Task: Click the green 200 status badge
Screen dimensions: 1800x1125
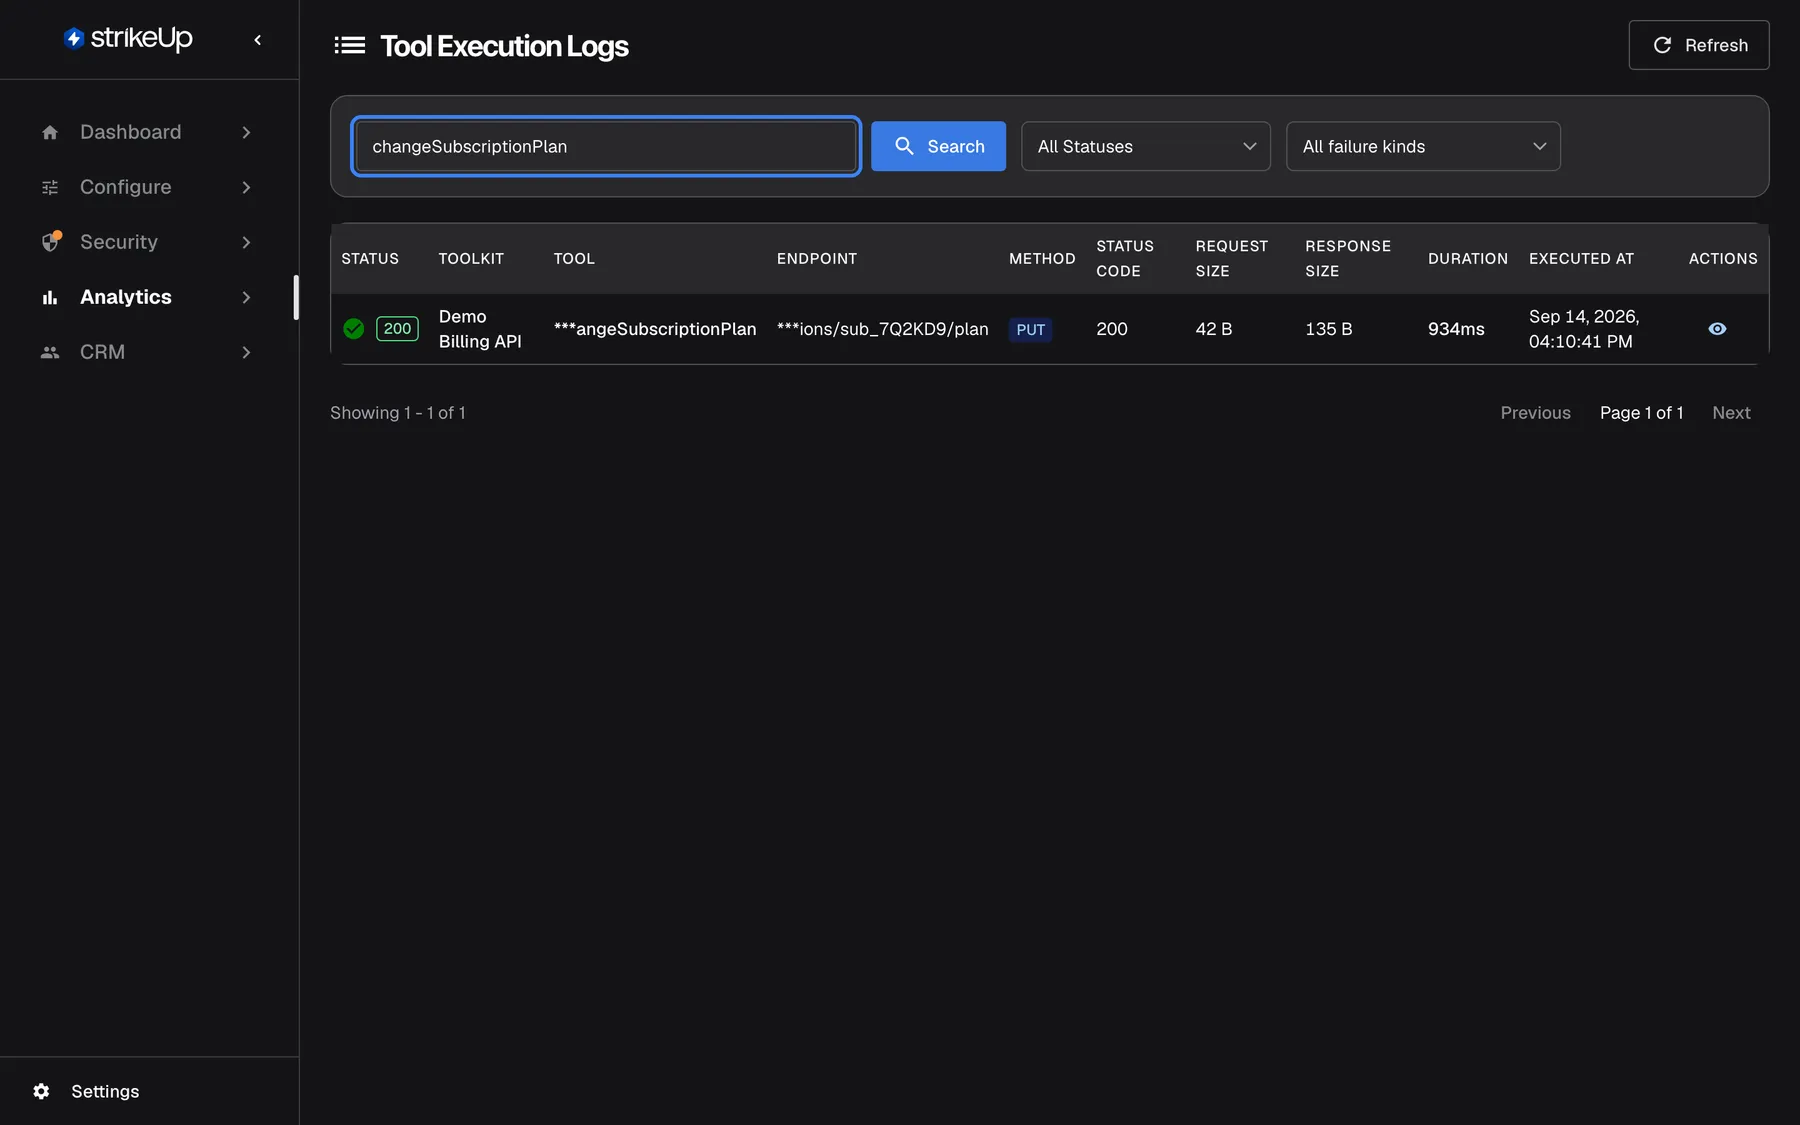Action: click(x=397, y=329)
